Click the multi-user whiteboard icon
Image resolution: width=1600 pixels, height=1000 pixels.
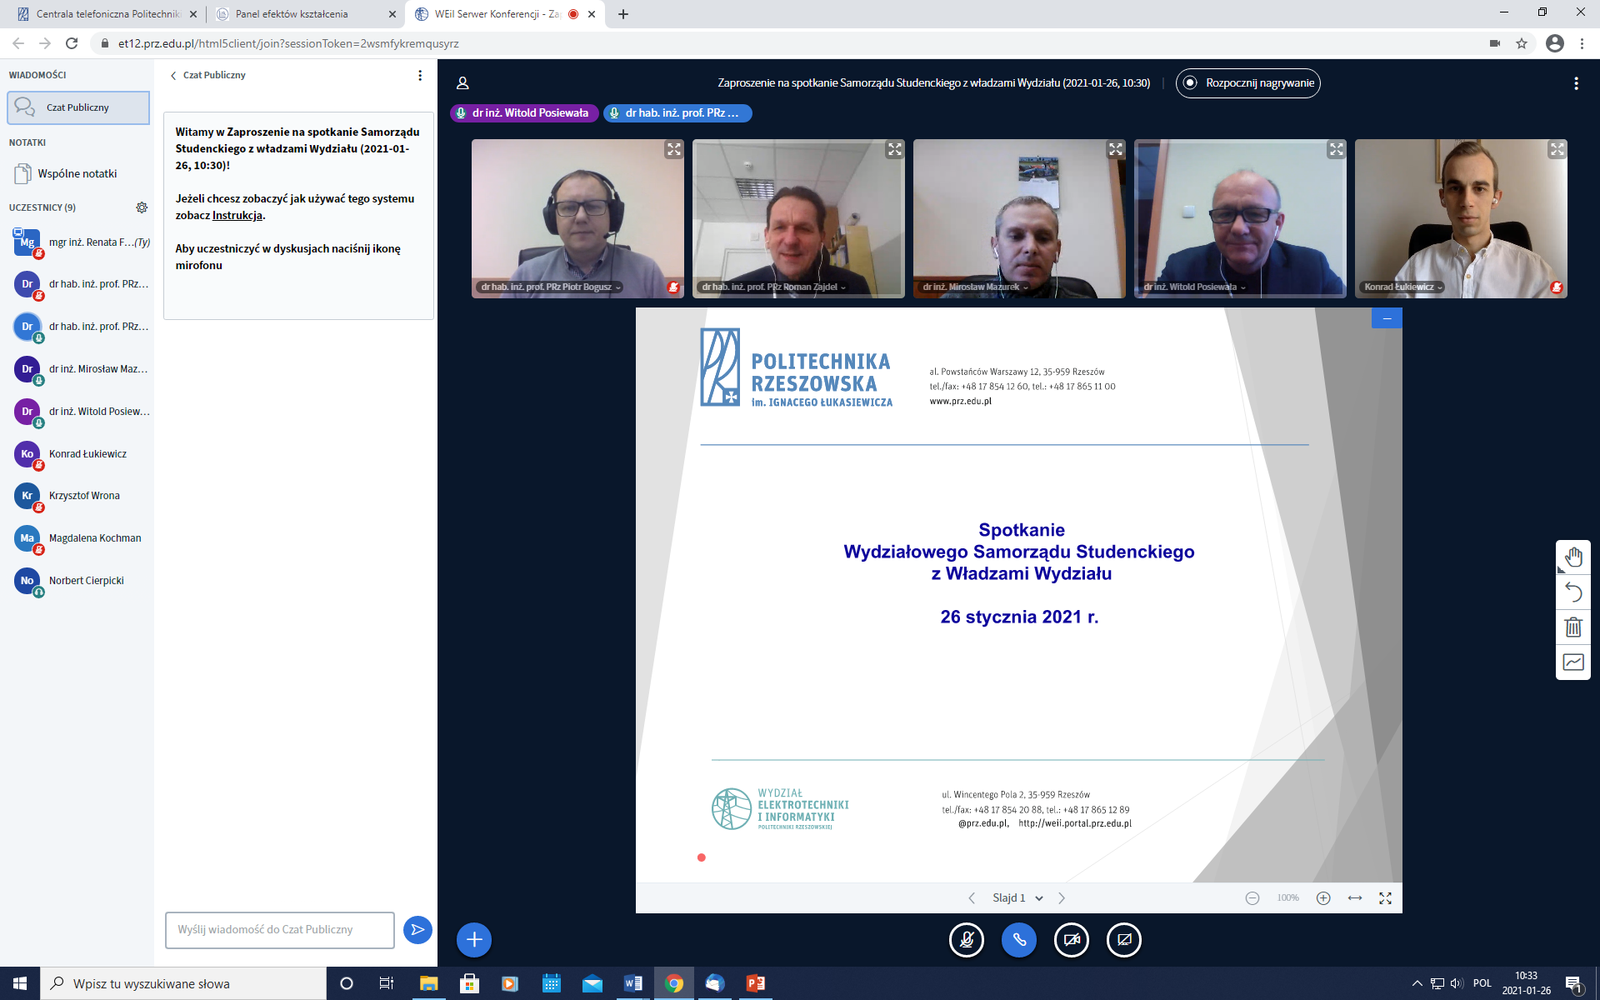[x=1573, y=662]
